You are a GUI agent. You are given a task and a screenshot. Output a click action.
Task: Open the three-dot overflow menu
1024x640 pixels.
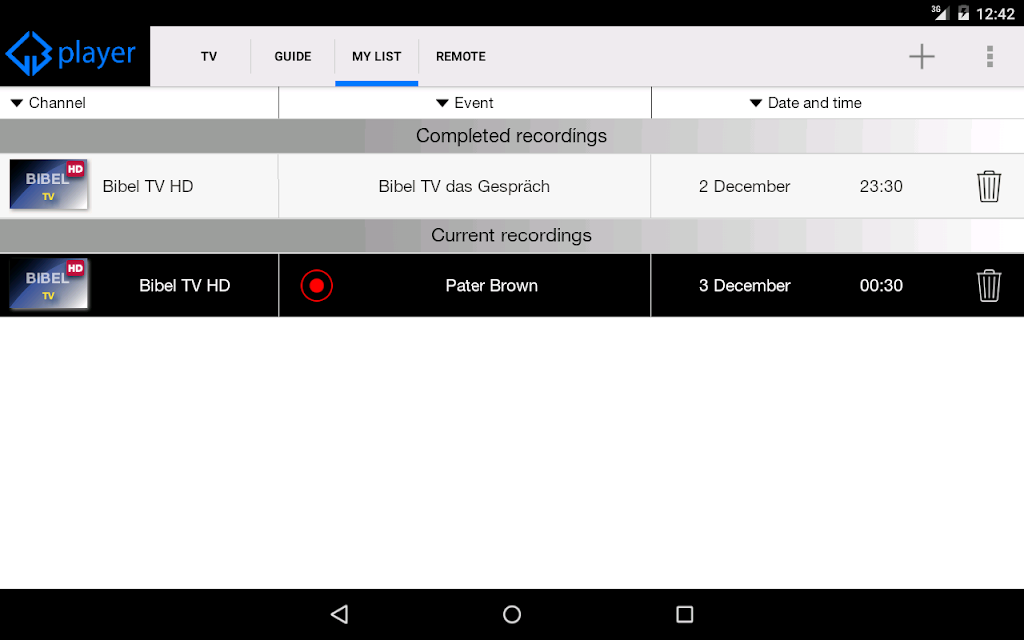tap(990, 57)
